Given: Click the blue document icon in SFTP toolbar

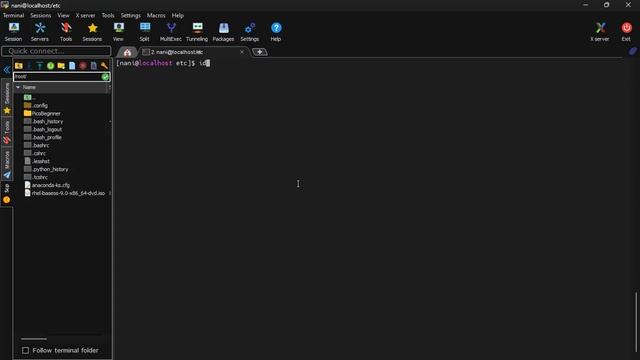Looking at the screenshot, I should pyautogui.click(x=93, y=66).
